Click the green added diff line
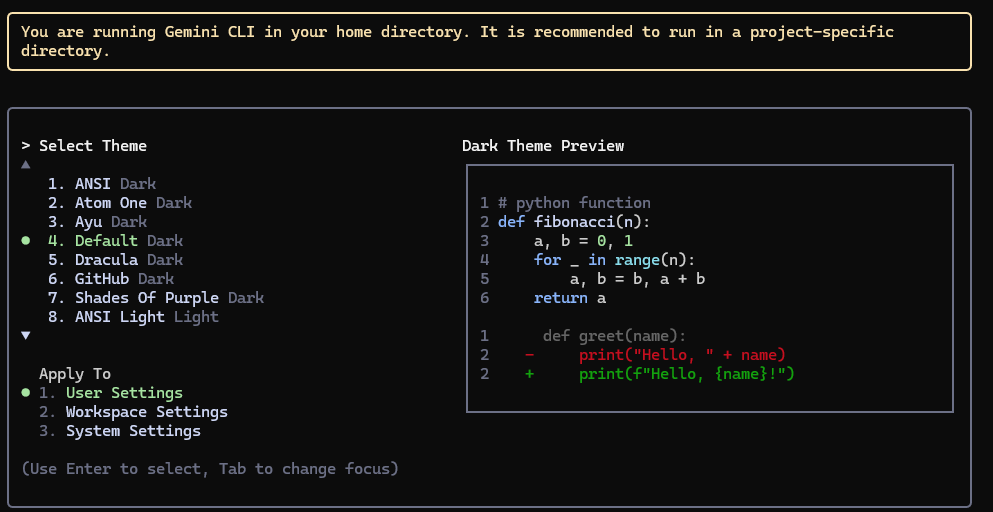The height and width of the screenshot is (512, 993). tap(637, 374)
